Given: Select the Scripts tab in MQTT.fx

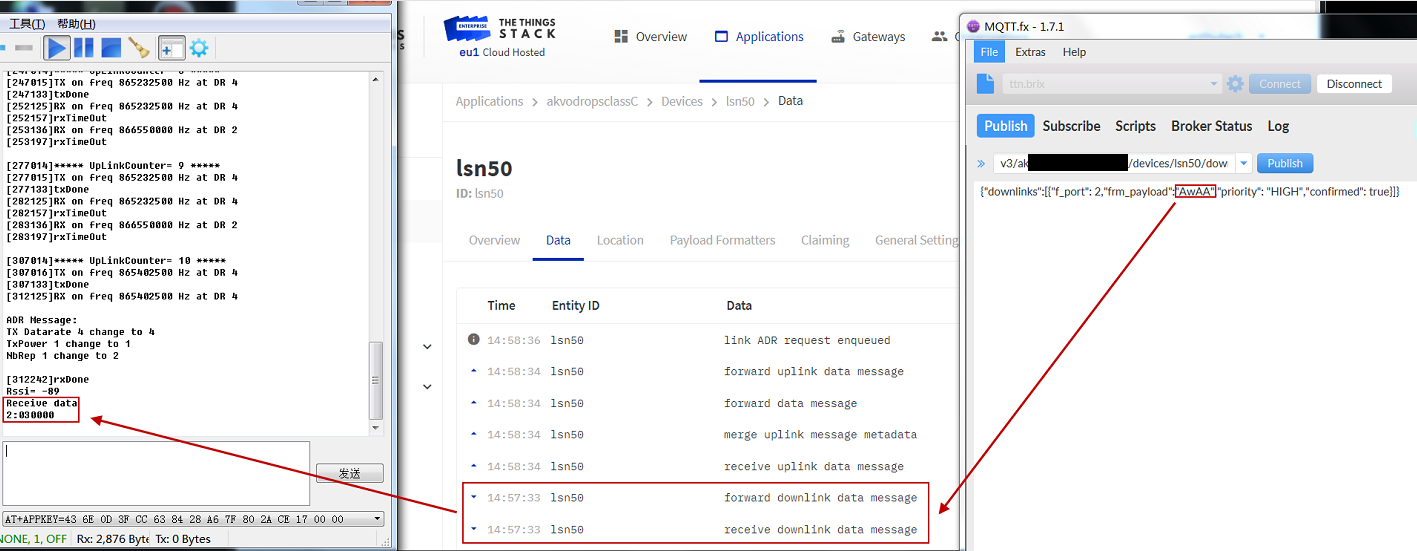Looking at the screenshot, I should [x=1135, y=126].
